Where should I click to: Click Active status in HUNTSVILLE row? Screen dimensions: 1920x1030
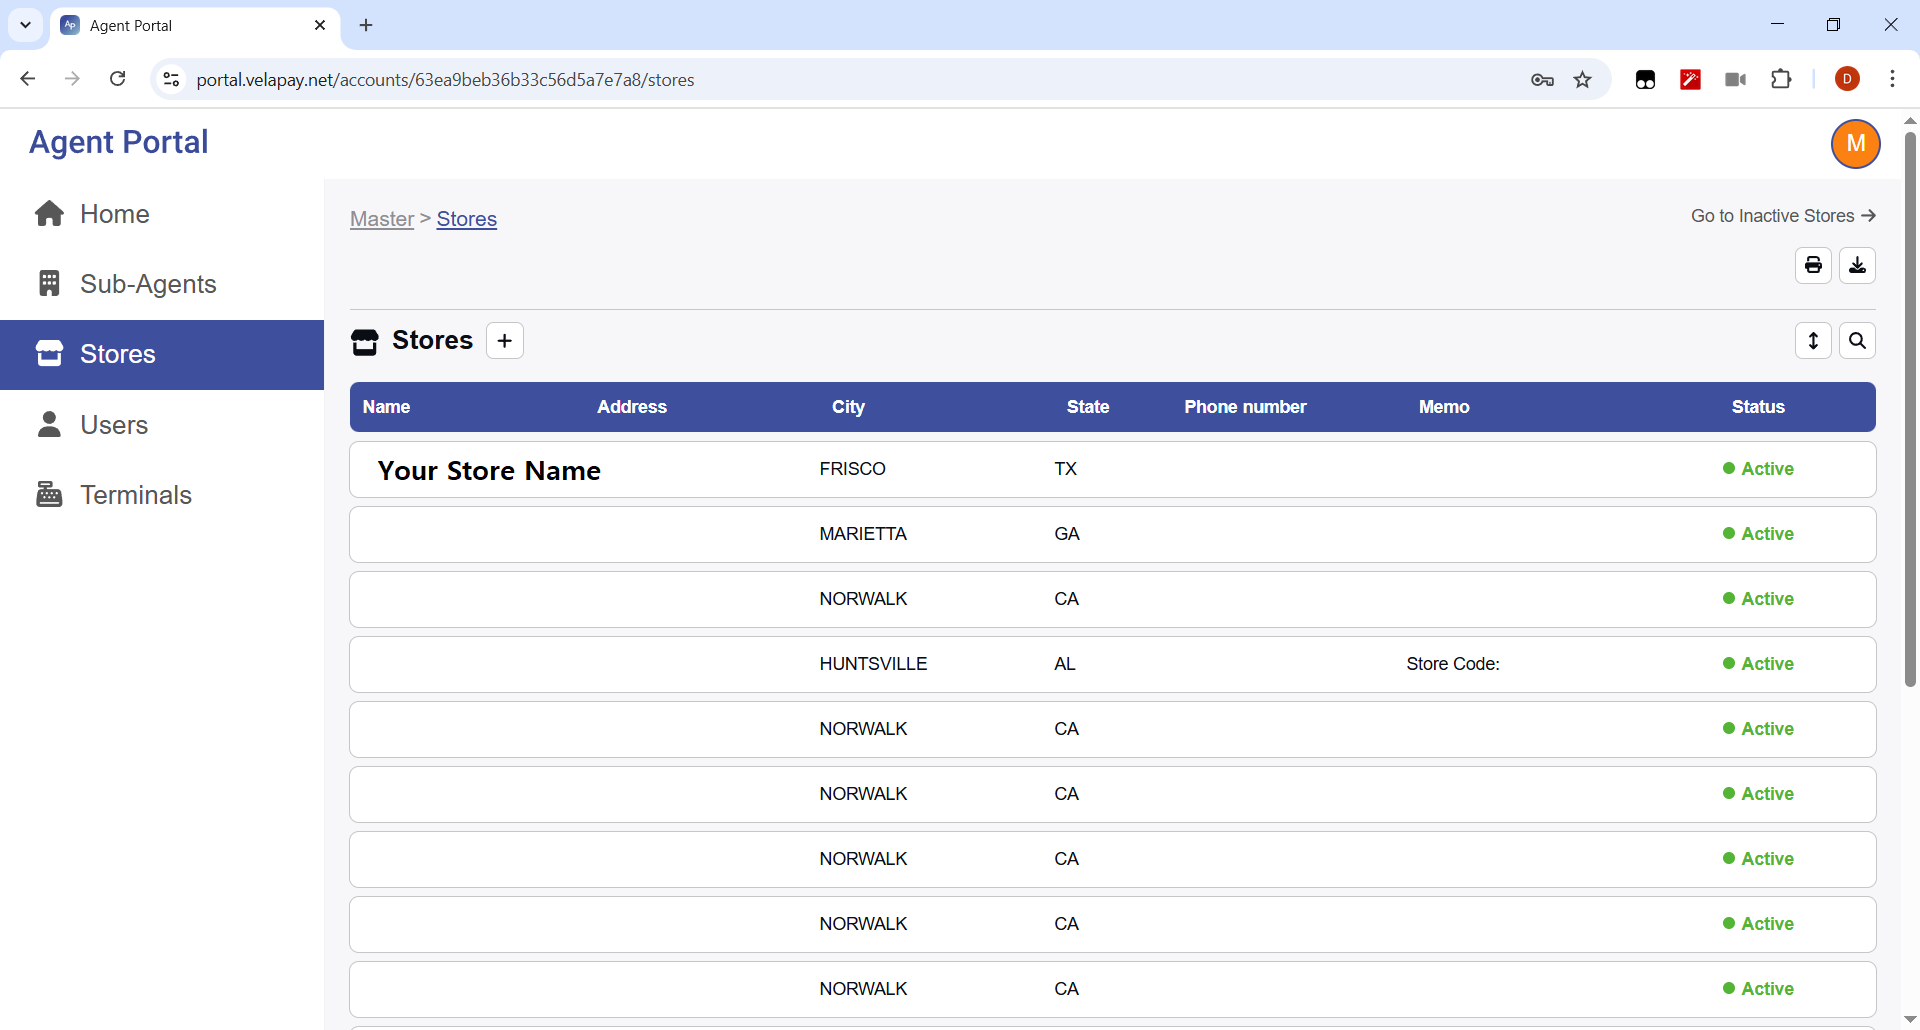point(1758,664)
